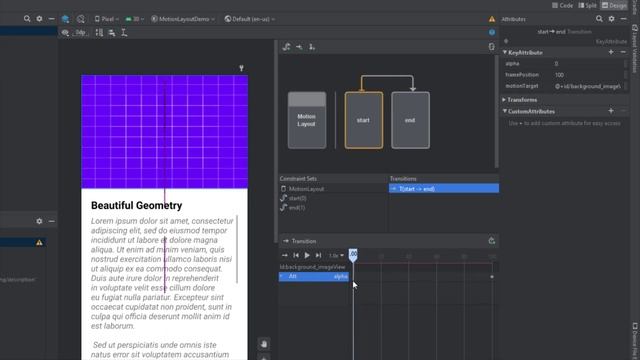Open component tree settings gear
The image size is (640, 360).
tap(39, 221)
